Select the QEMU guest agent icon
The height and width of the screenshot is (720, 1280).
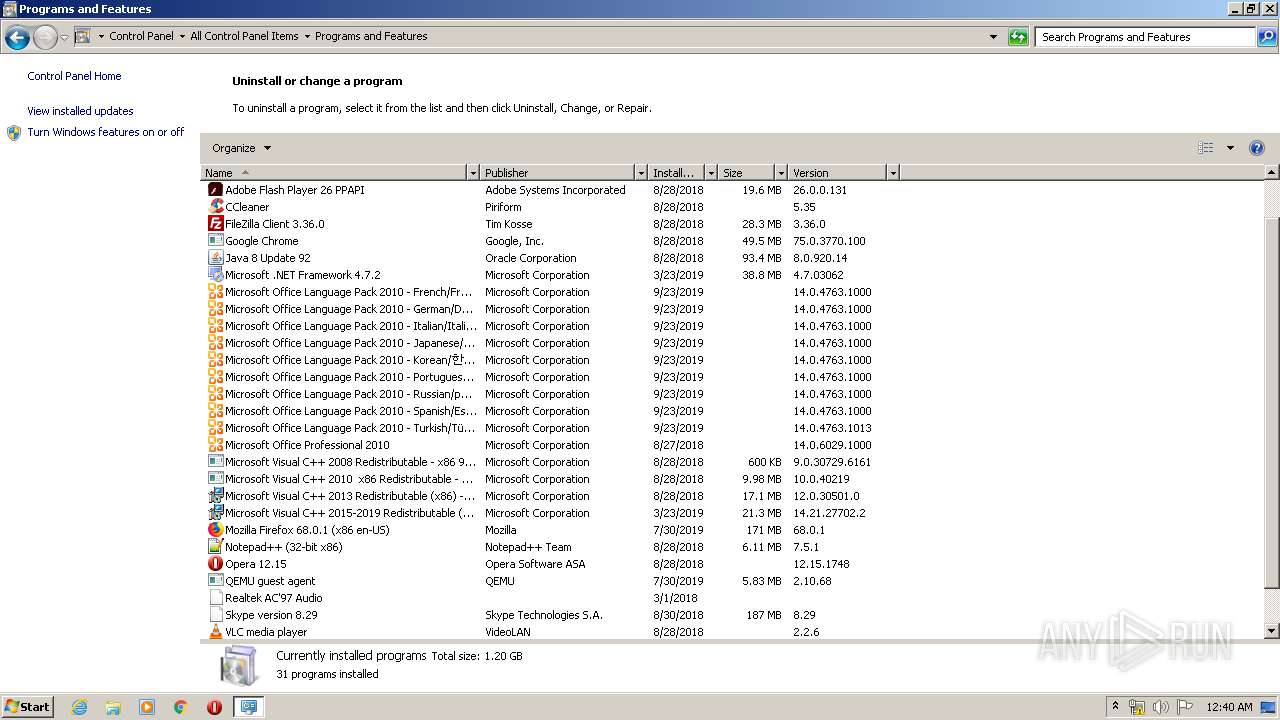coord(215,581)
